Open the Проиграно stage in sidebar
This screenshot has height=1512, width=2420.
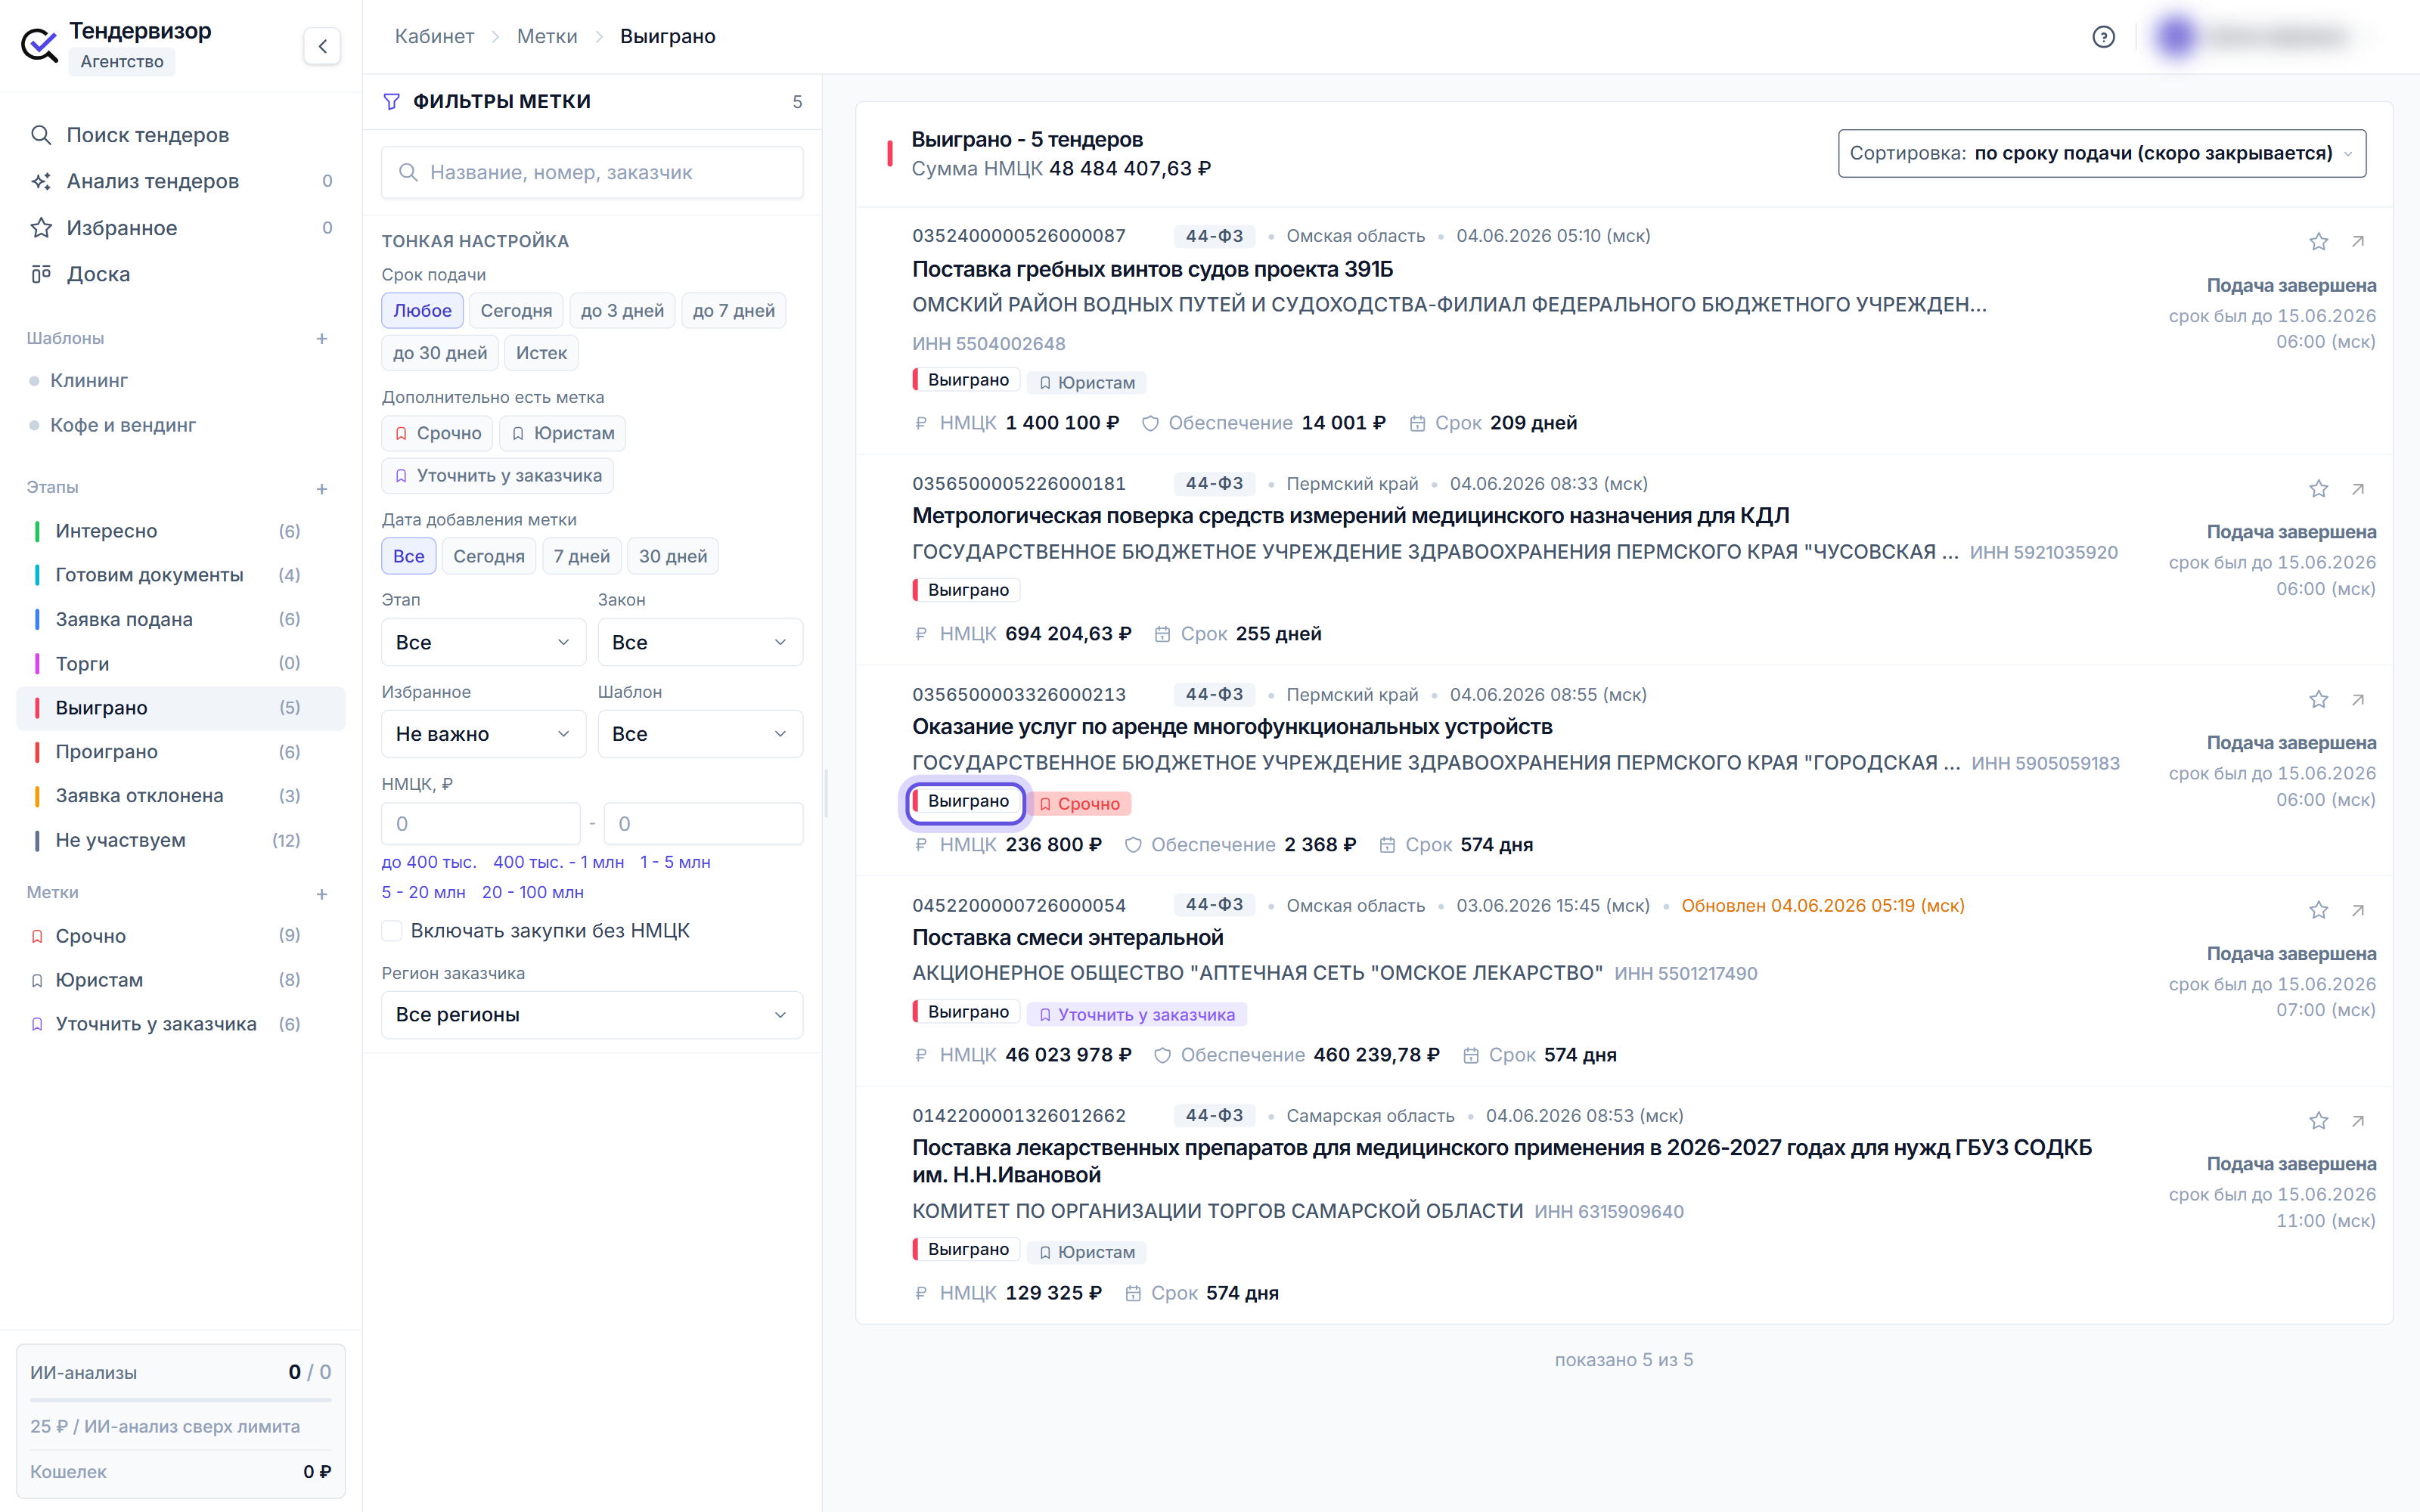[181, 752]
